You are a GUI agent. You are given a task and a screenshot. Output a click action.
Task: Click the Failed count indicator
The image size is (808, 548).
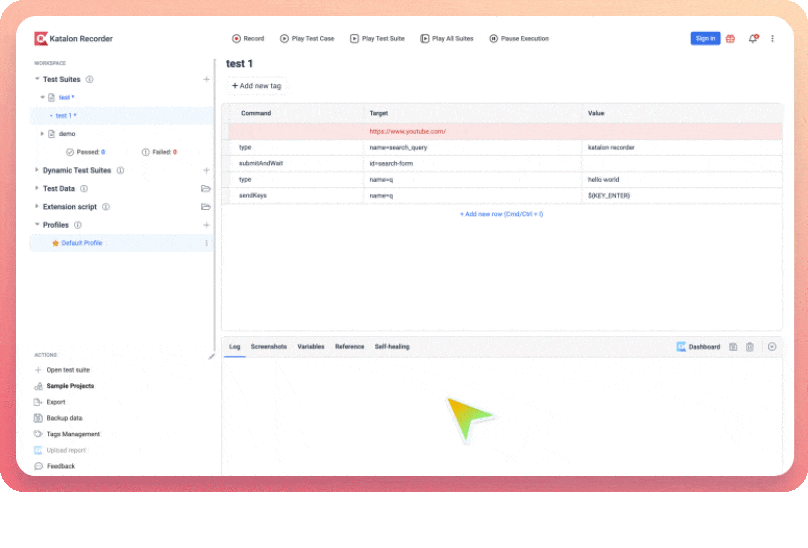coord(159,152)
